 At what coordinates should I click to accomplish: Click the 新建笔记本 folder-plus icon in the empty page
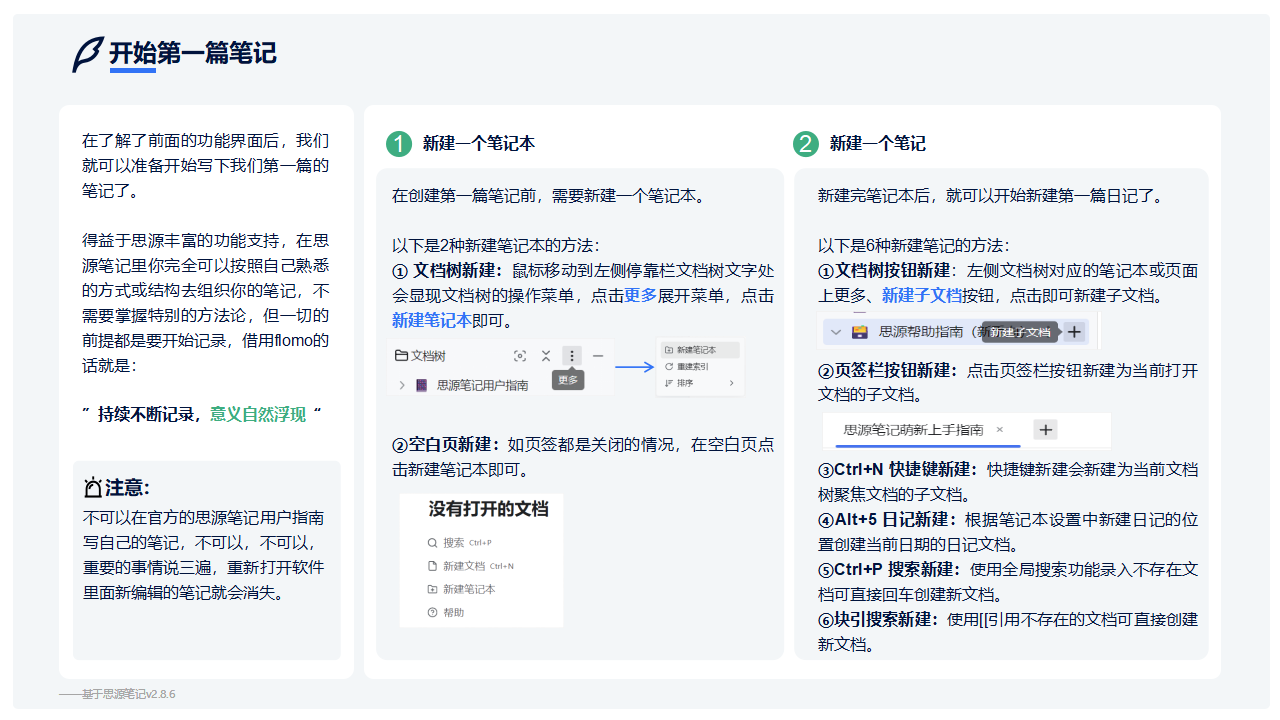click(432, 589)
